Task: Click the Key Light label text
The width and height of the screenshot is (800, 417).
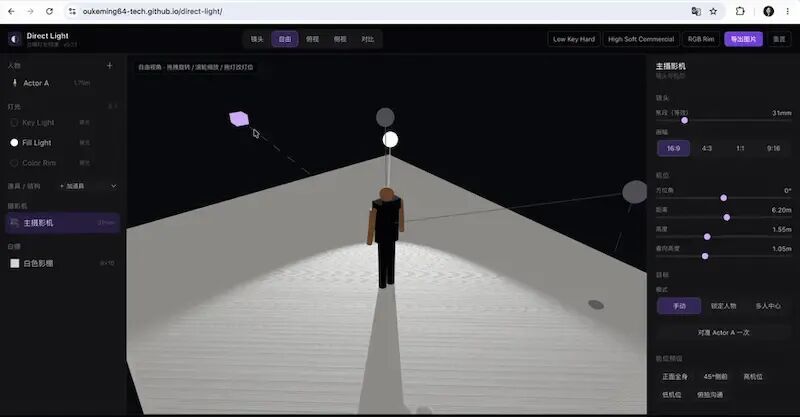Action: point(38,122)
